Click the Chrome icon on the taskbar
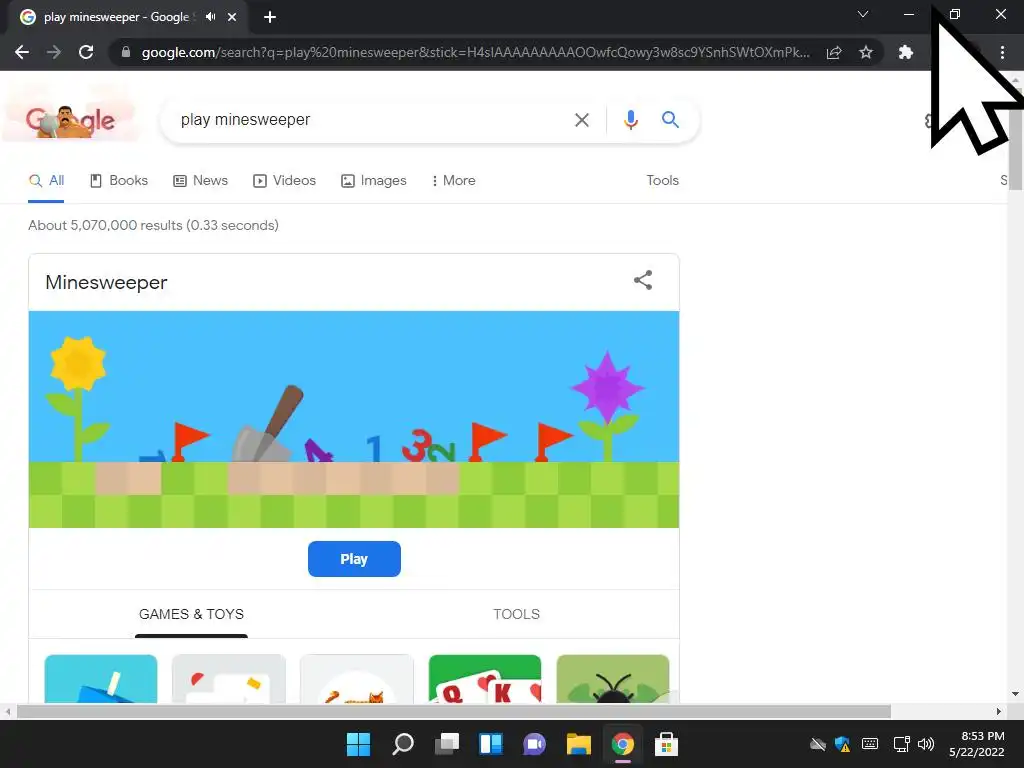 pyautogui.click(x=623, y=744)
